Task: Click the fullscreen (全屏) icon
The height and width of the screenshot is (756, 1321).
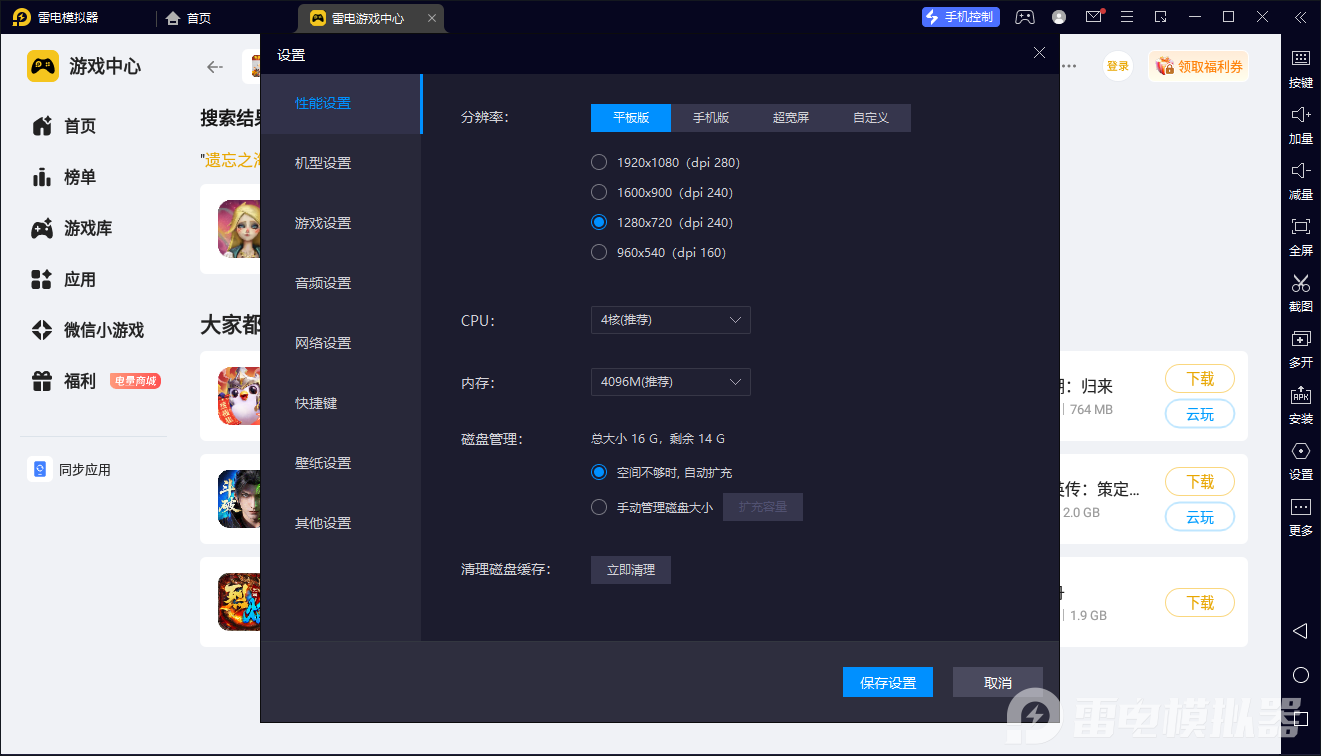Action: click(1300, 227)
